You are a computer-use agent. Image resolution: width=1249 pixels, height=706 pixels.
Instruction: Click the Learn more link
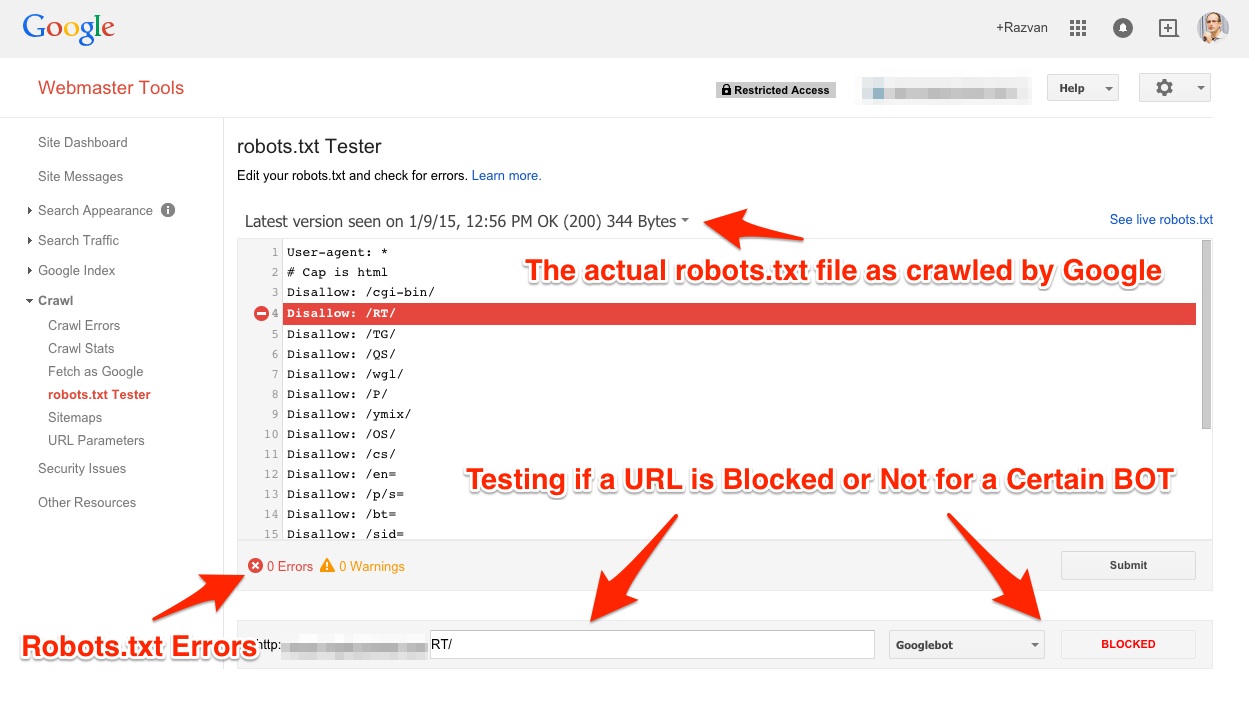pyautogui.click(x=506, y=175)
